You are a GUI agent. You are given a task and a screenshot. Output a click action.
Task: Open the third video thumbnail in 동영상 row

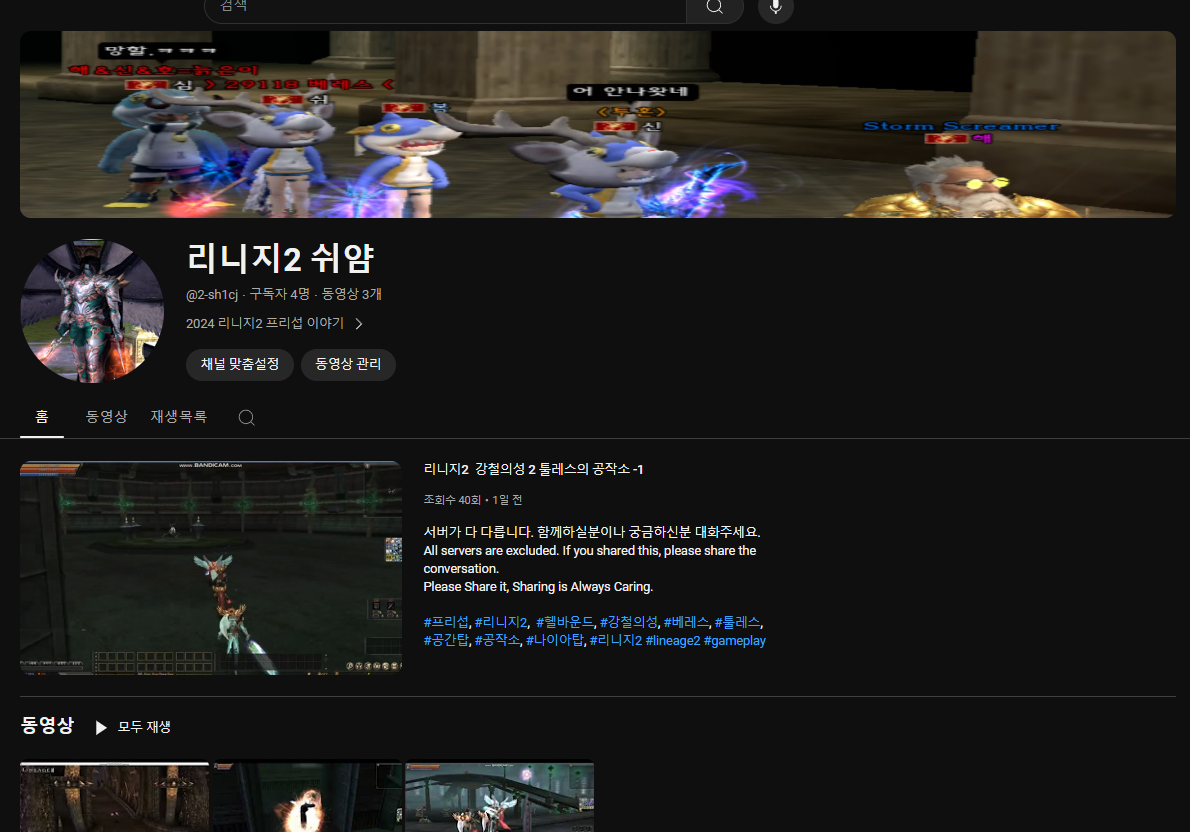click(x=499, y=797)
